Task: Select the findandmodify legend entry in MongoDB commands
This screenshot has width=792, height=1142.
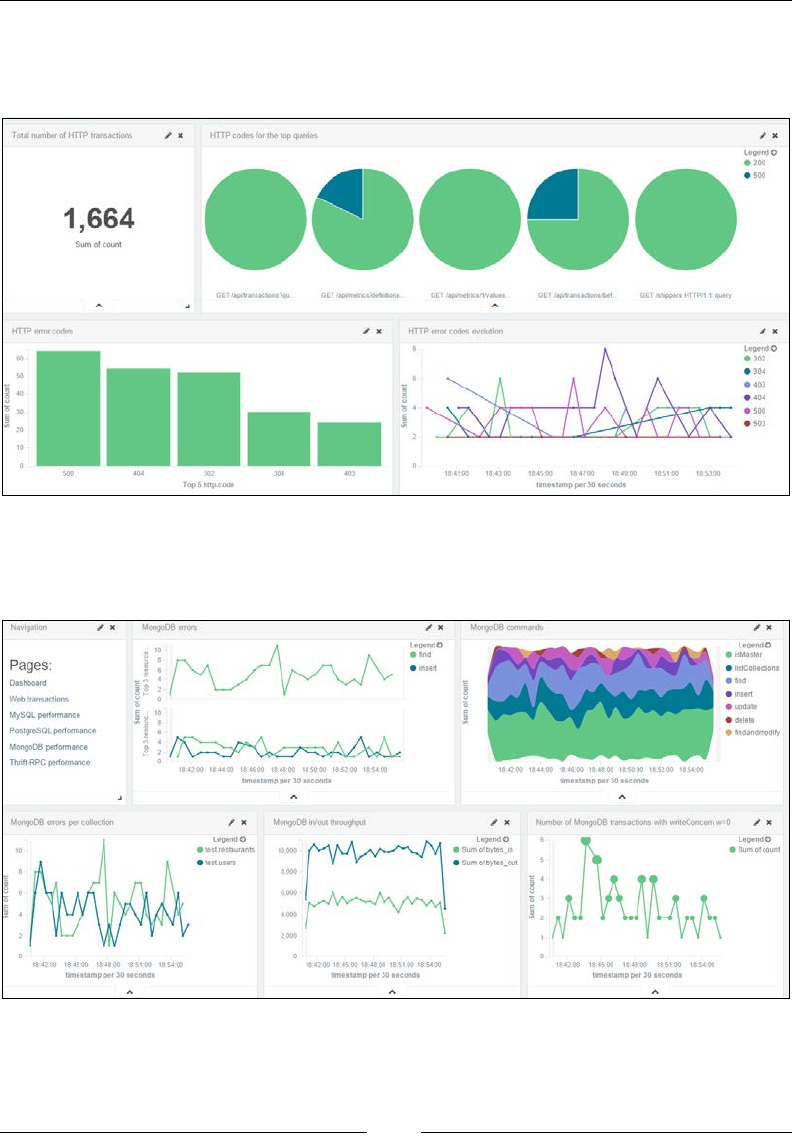Action: coord(752,733)
